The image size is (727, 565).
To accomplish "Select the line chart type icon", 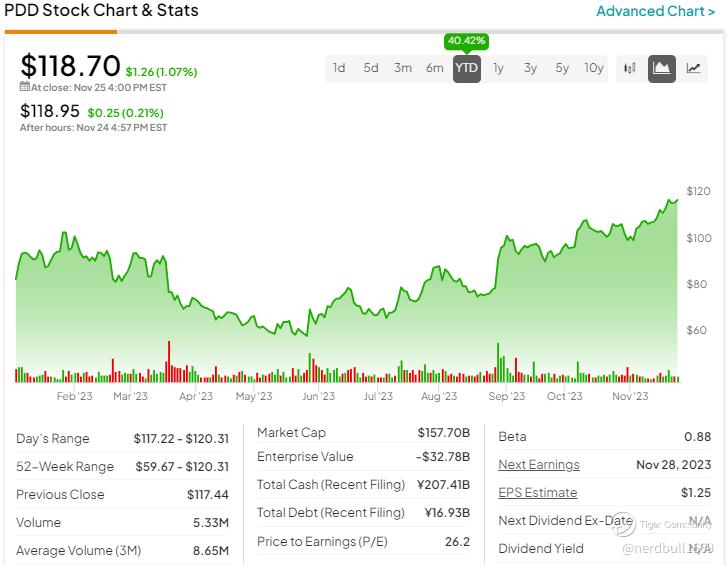I will click(693, 68).
